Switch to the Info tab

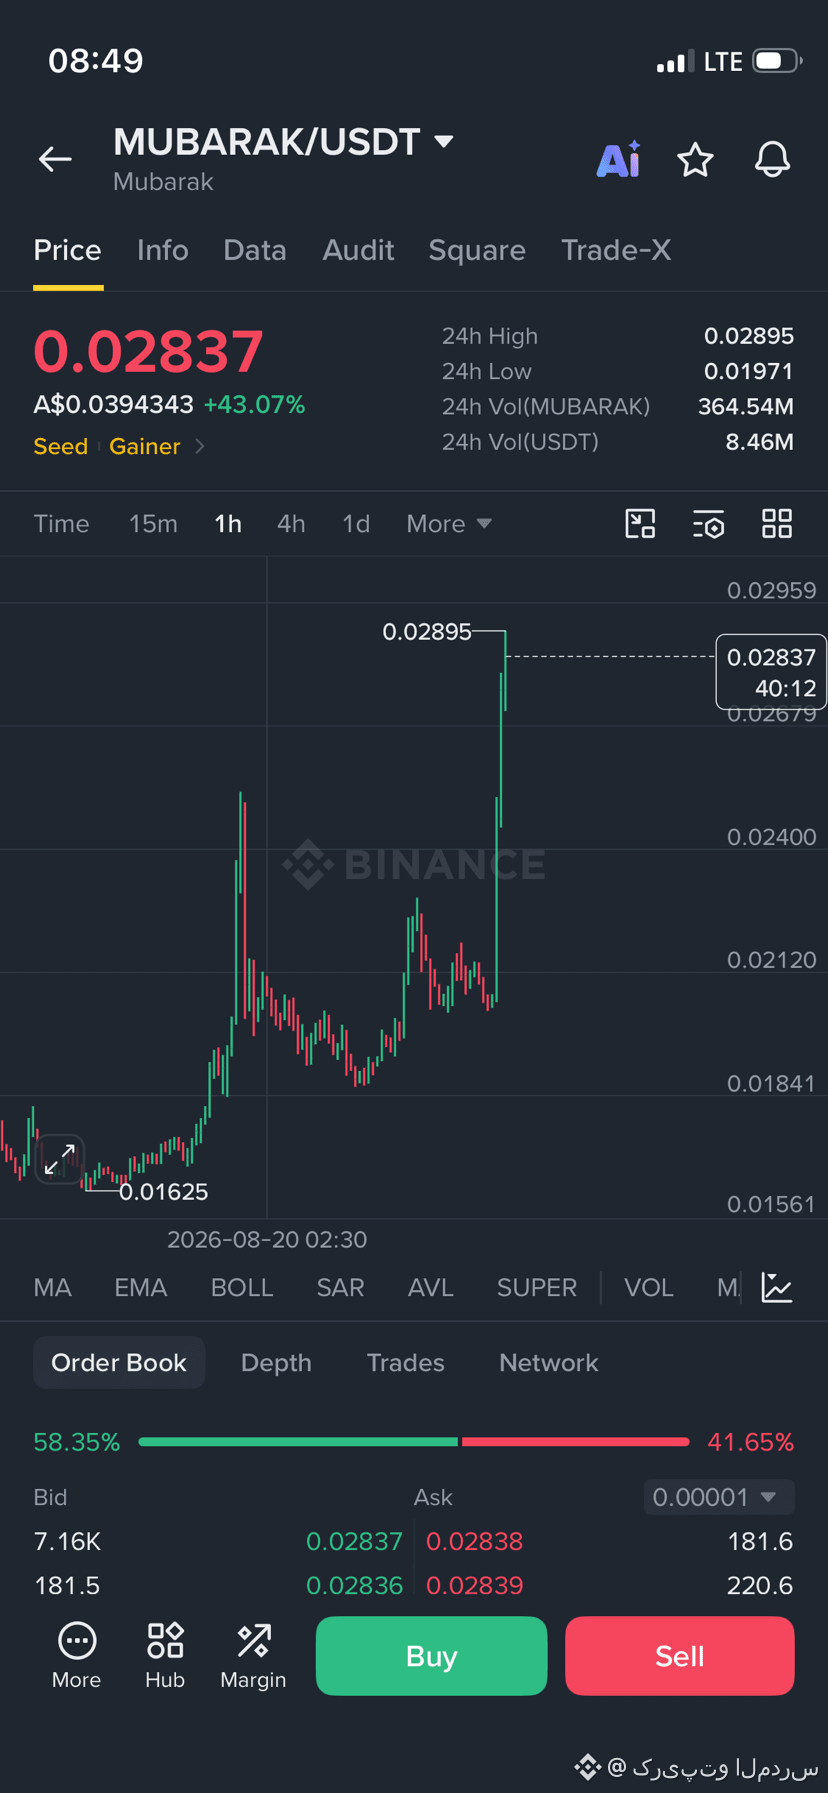click(x=162, y=250)
